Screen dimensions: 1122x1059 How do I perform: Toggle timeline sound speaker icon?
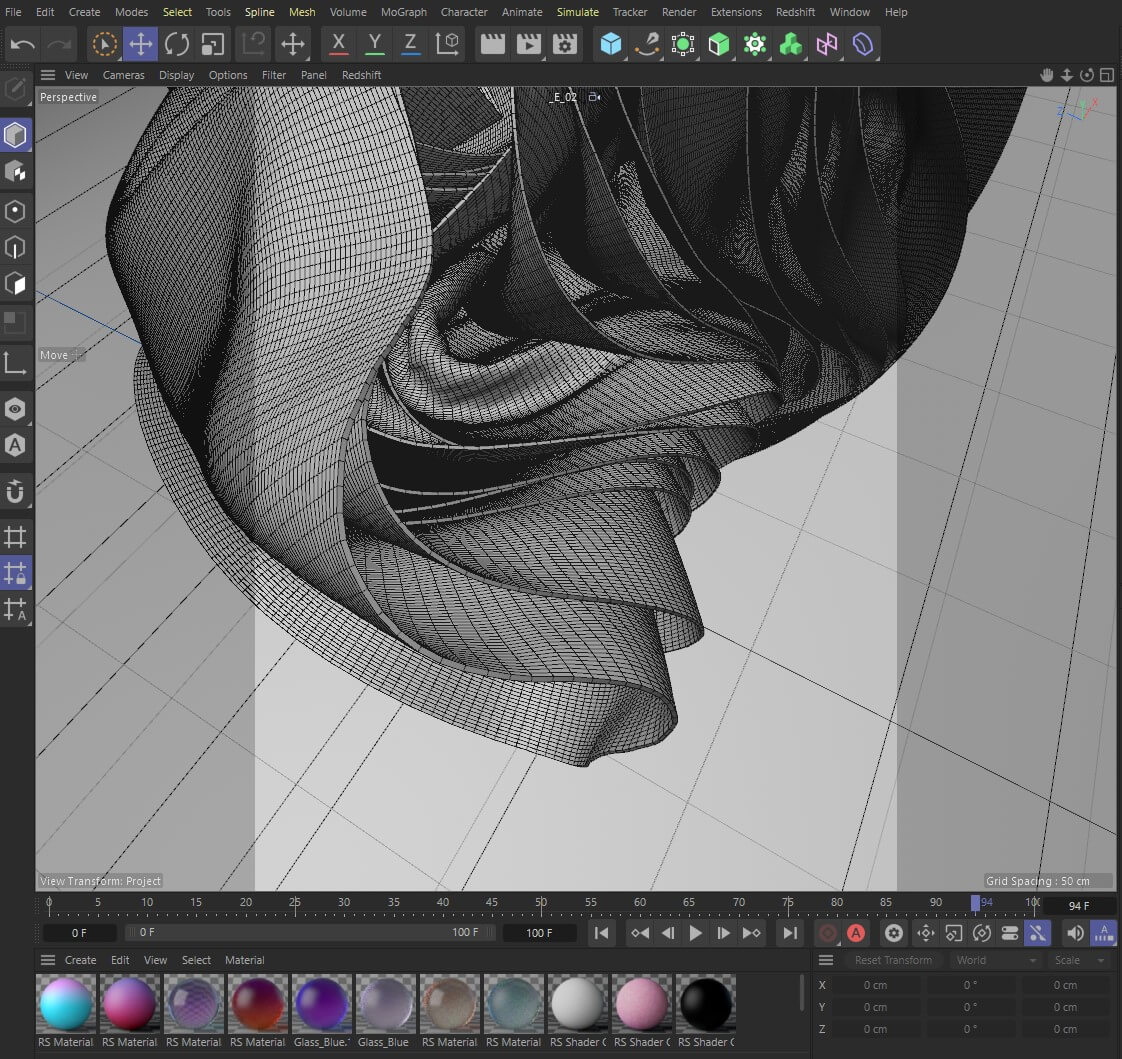pyautogui.click(x=1075, y=933)
